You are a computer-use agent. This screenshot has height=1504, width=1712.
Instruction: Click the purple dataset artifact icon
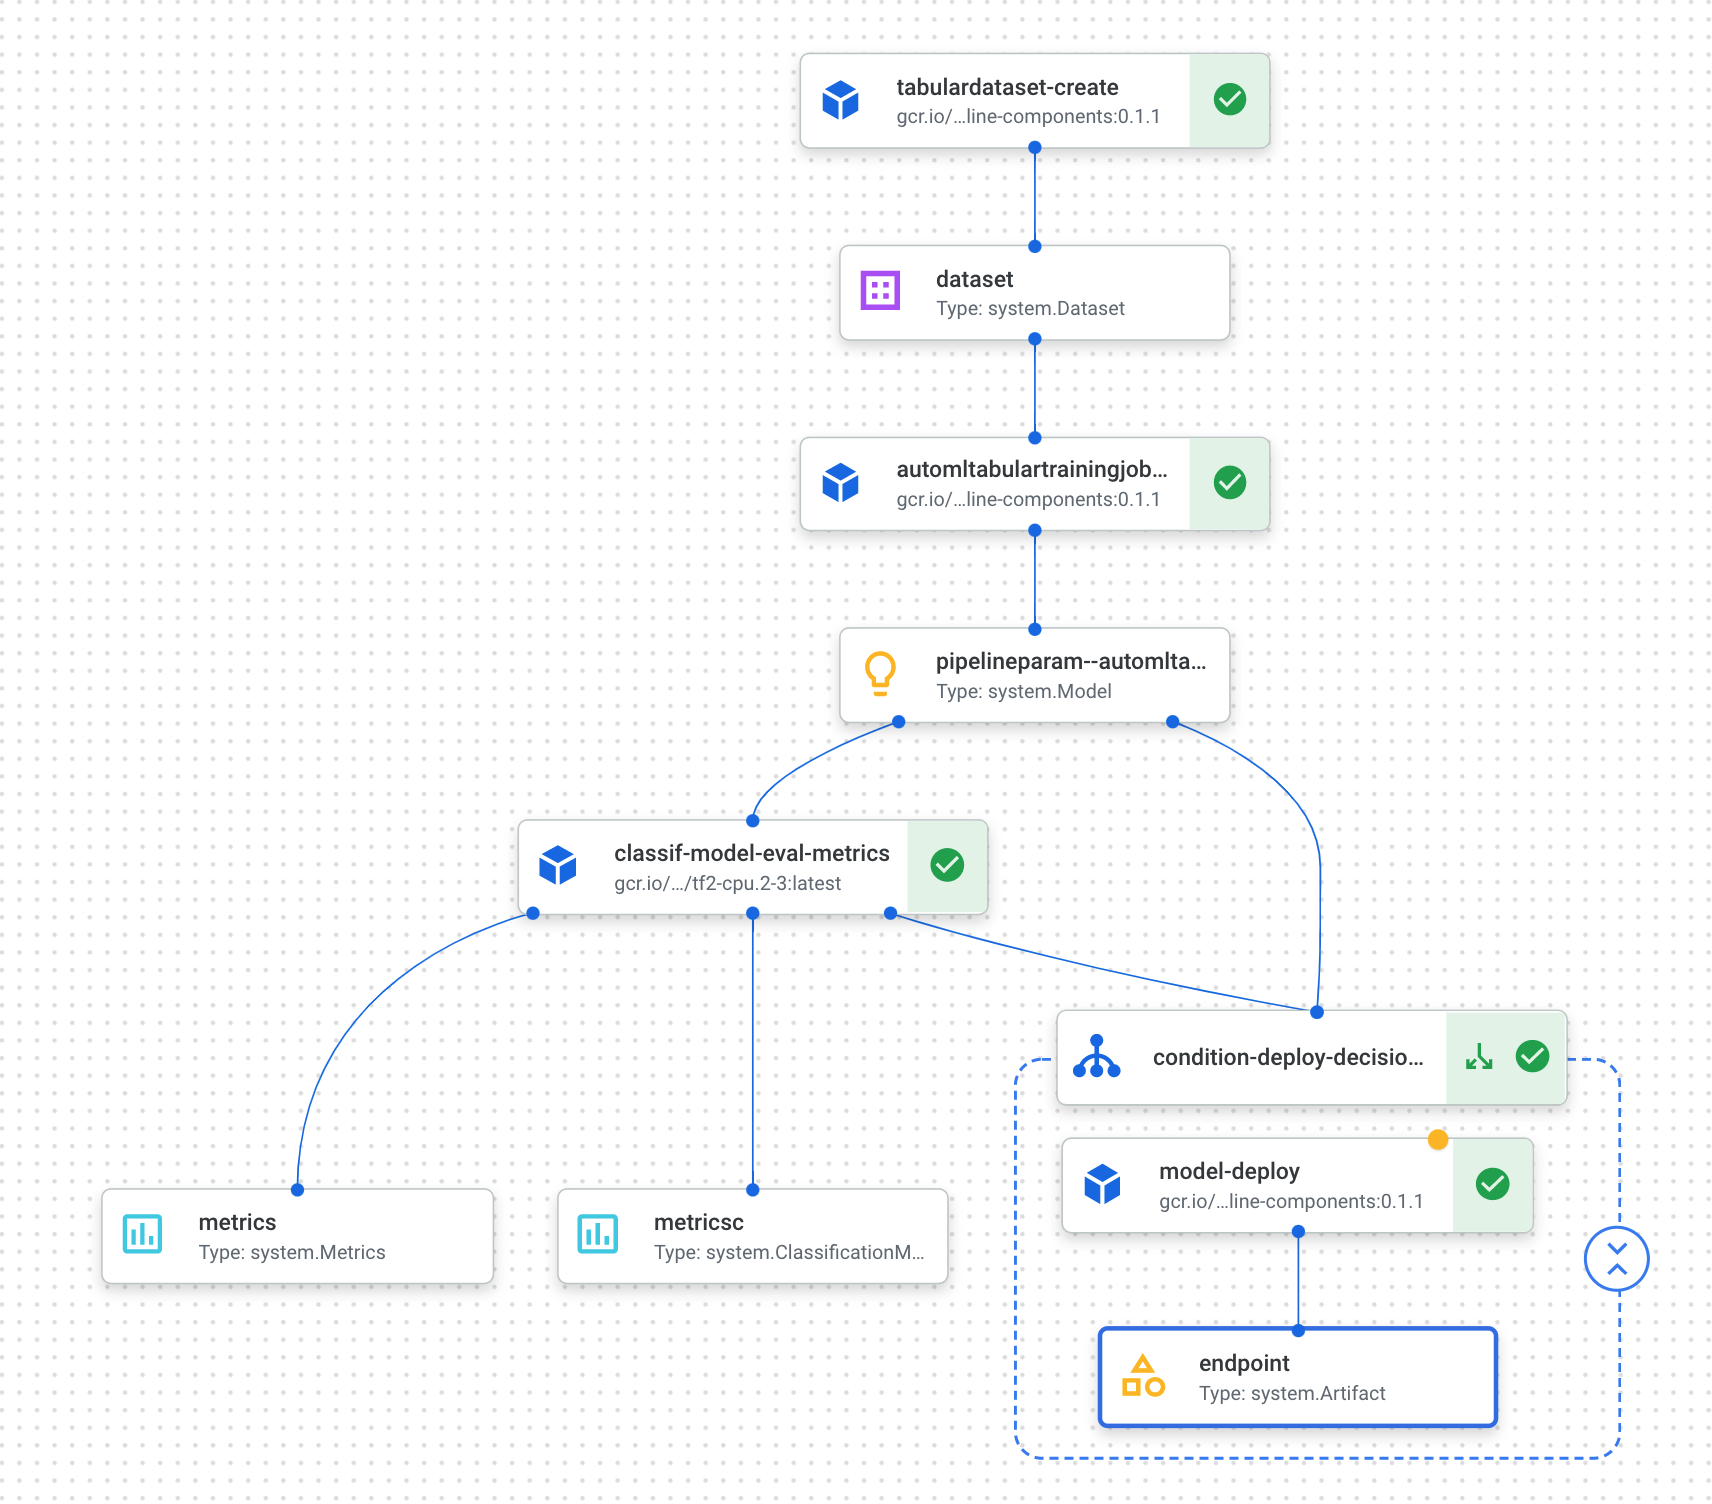[878, 291]
